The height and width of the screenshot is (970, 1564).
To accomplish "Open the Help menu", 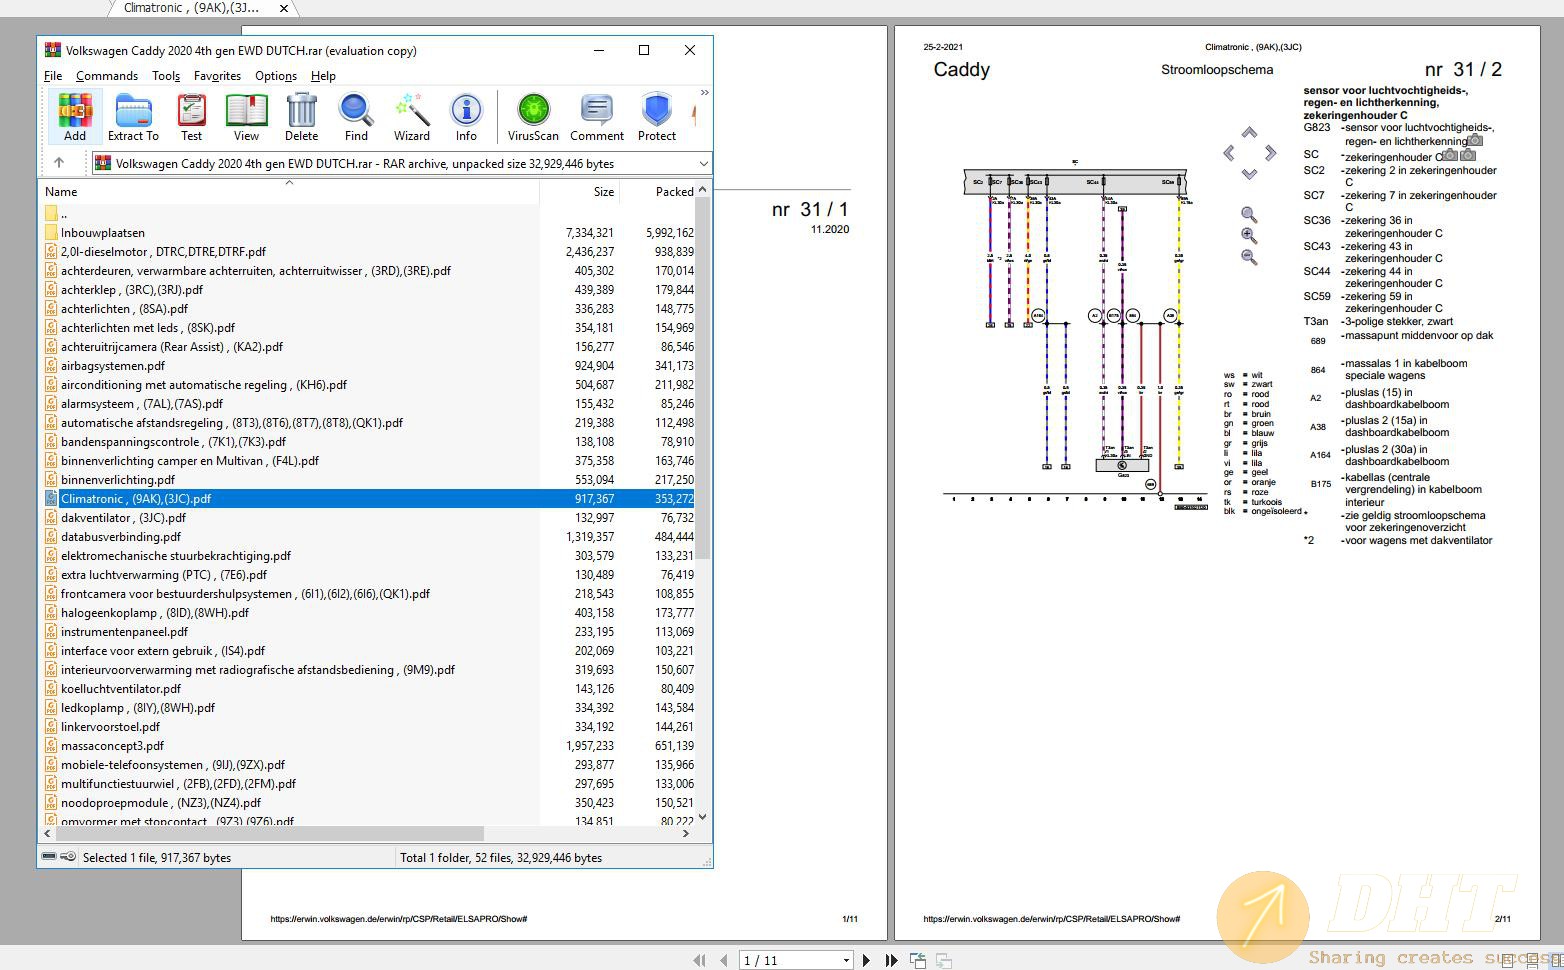I will (x=323, y=76).
